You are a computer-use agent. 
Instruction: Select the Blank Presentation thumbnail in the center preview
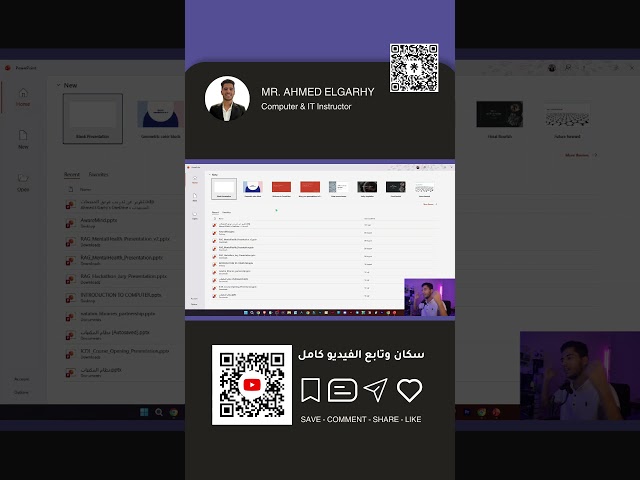point(224,189)
